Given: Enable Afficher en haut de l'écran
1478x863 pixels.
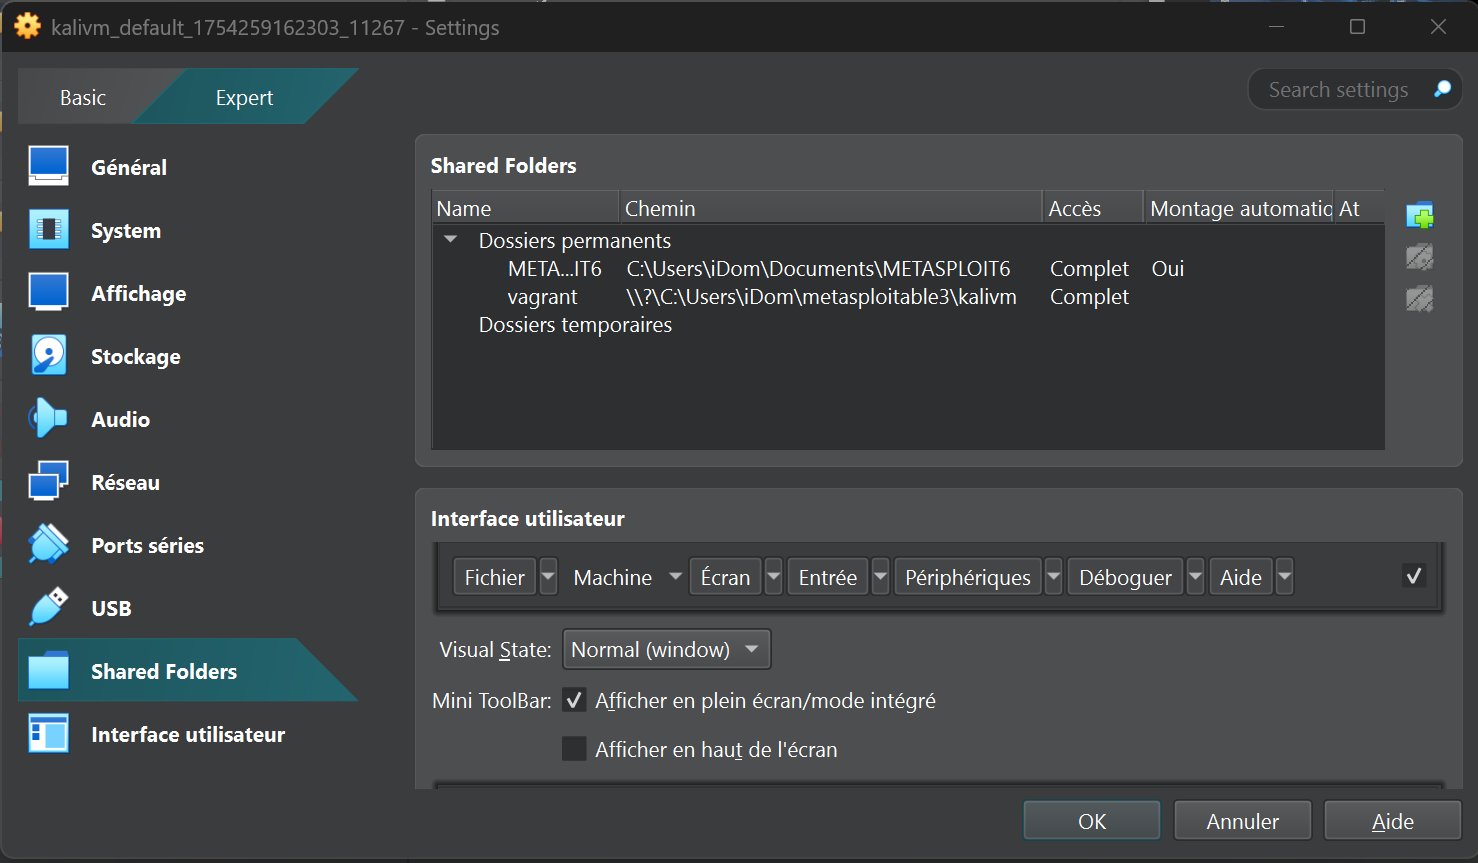Looking at the screenshot, I should point(574,749).
